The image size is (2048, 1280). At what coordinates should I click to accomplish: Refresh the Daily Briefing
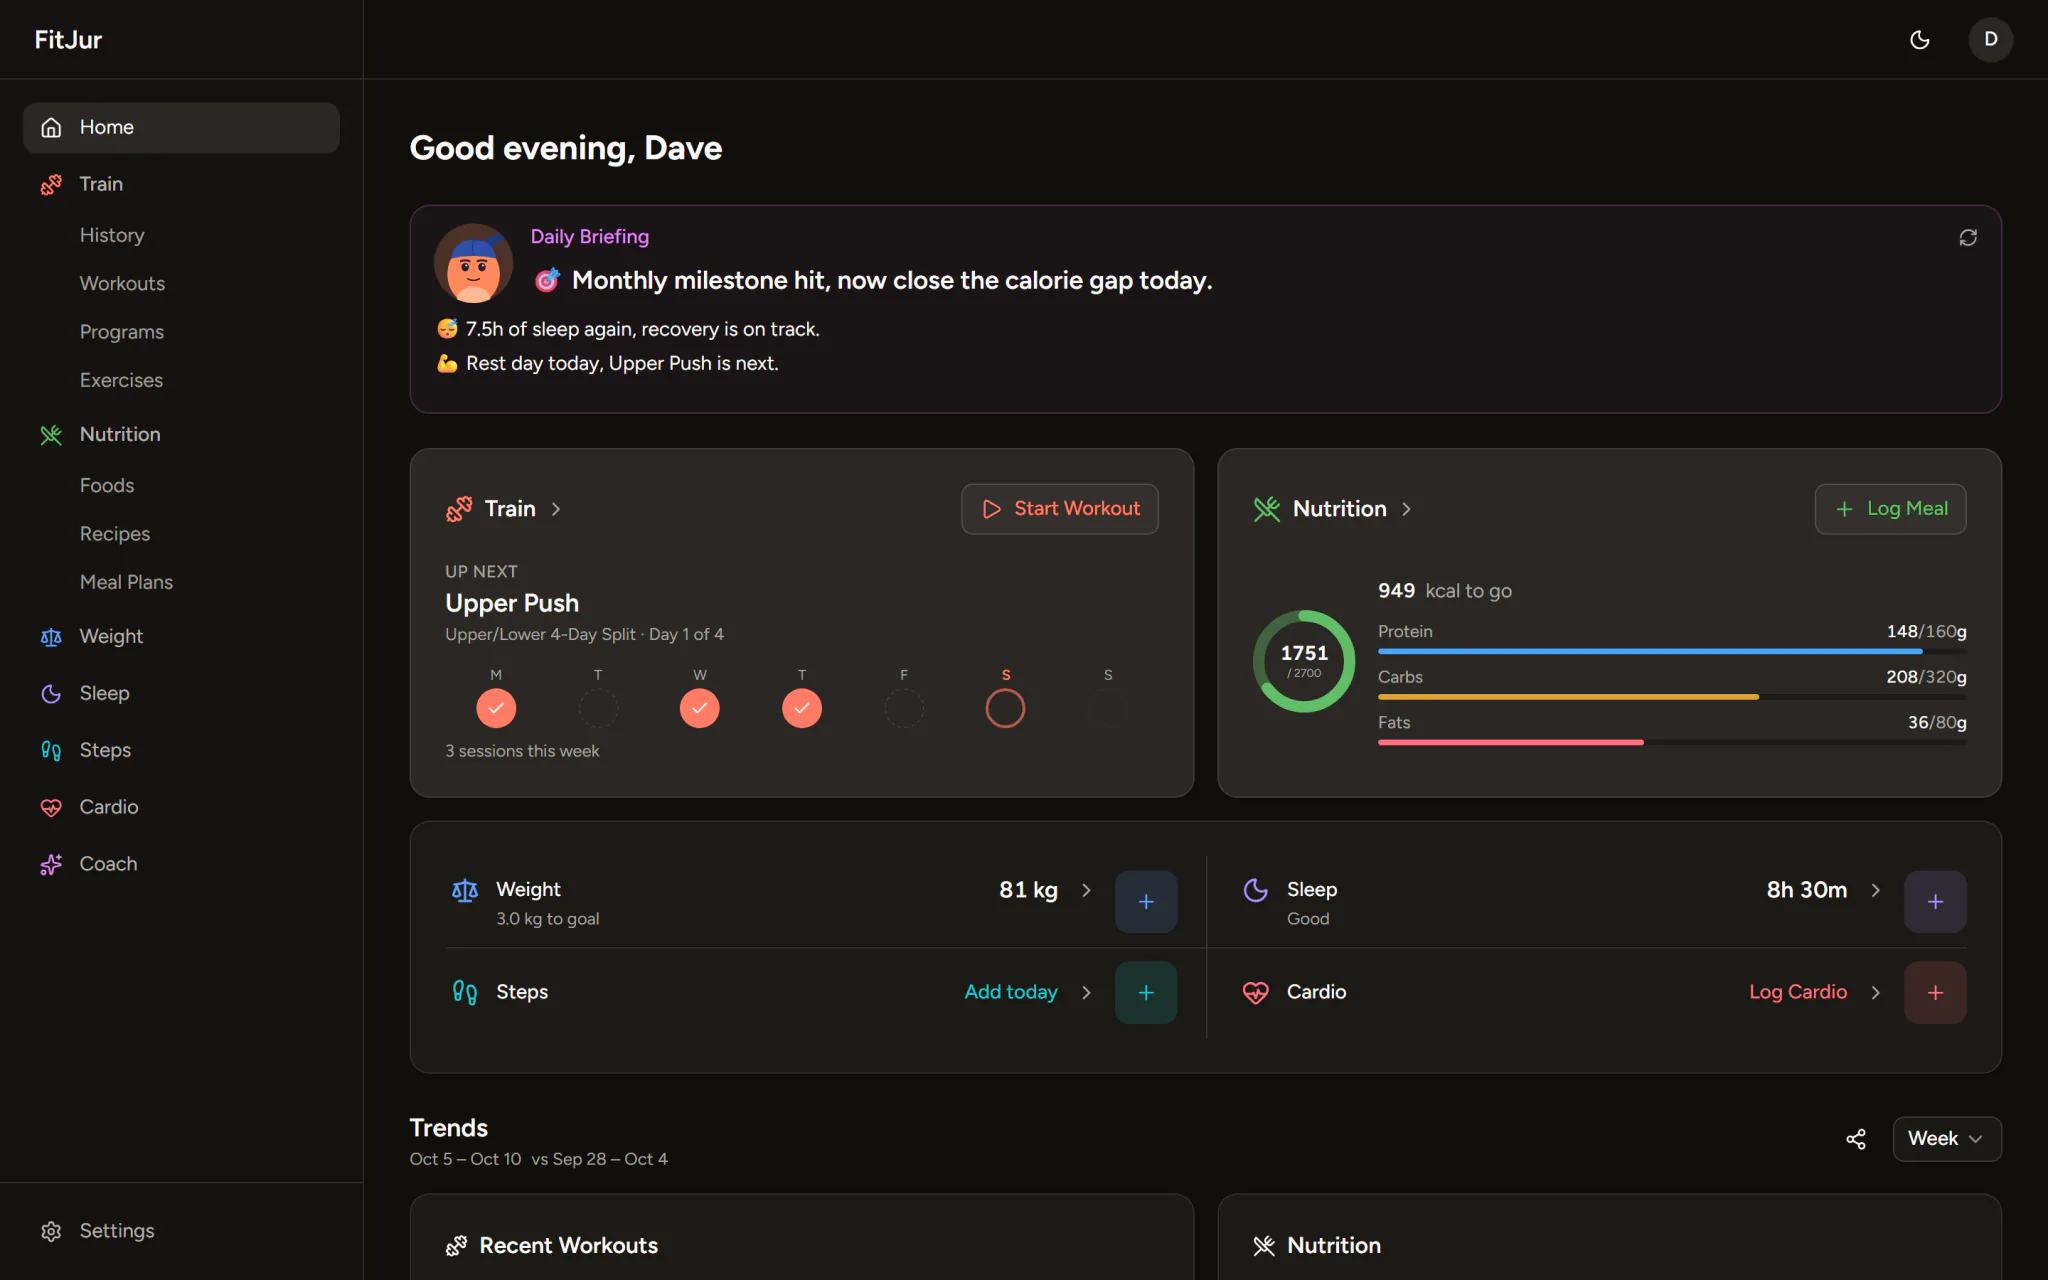tap(1967, 237)
